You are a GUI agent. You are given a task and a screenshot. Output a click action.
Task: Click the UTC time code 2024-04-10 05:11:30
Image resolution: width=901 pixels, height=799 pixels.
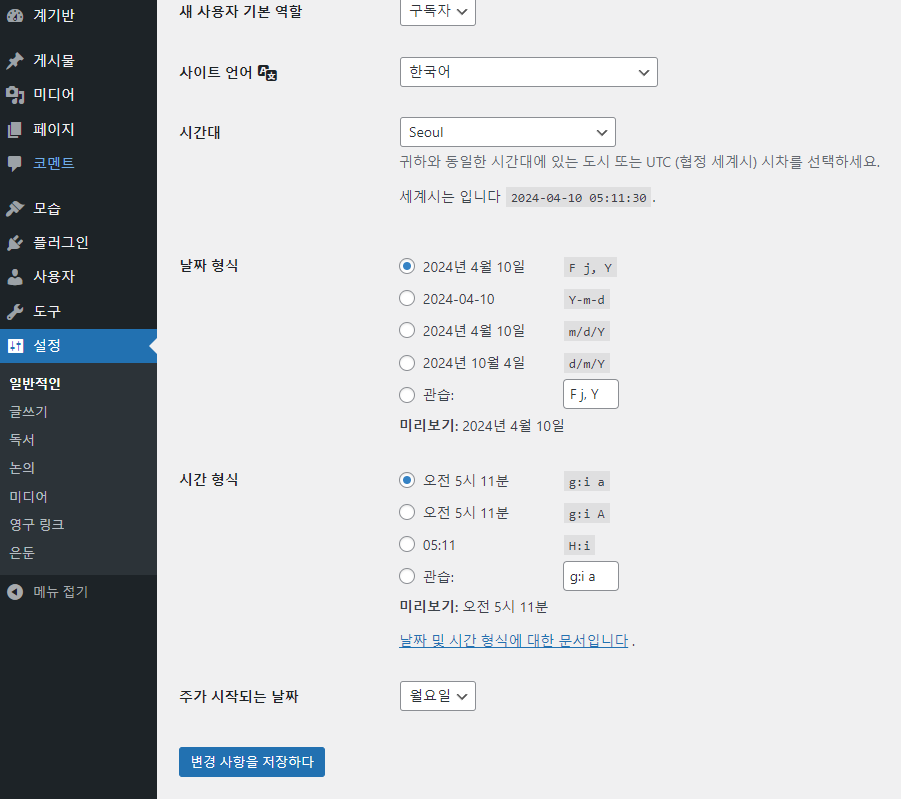(x=579, y=198)
